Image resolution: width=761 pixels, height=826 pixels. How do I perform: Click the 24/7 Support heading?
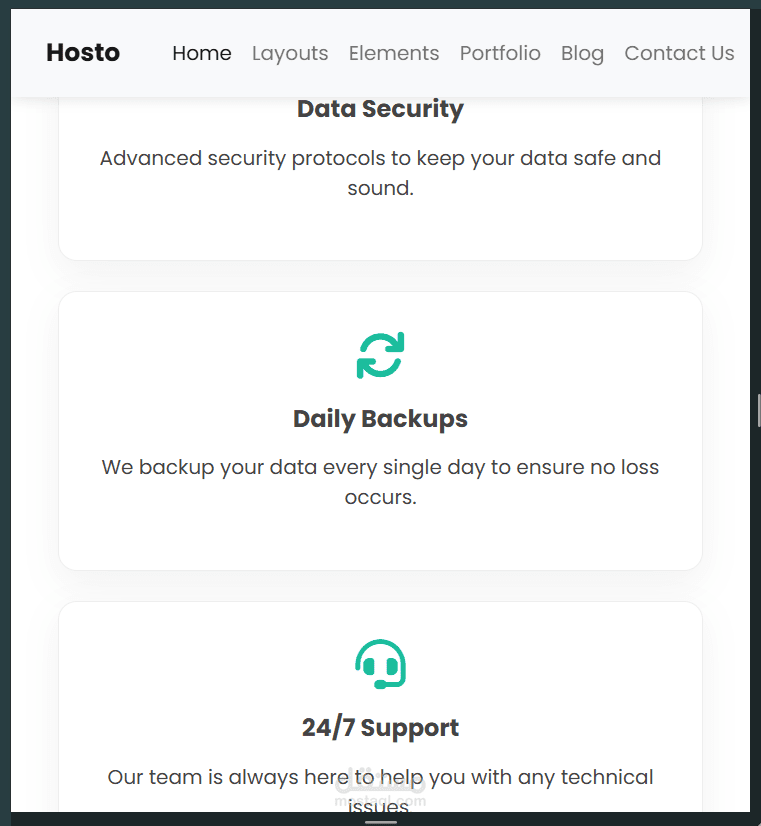(x=380, y=728)
